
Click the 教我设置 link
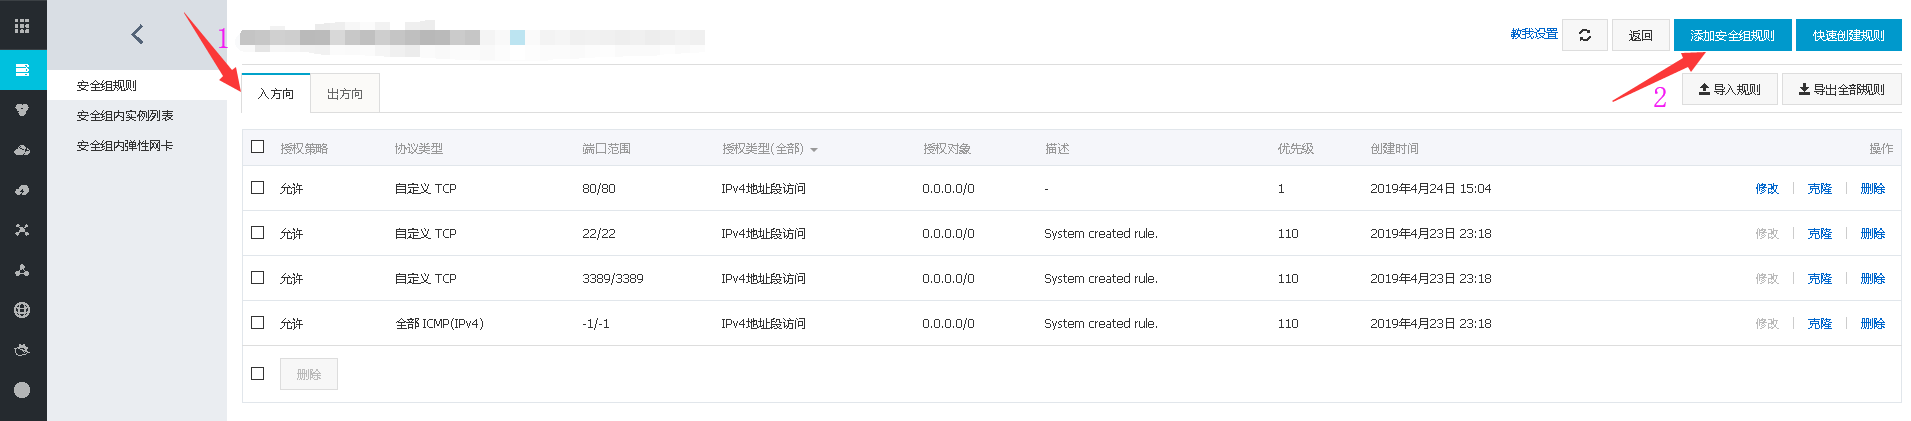[x=1534, y=34]
